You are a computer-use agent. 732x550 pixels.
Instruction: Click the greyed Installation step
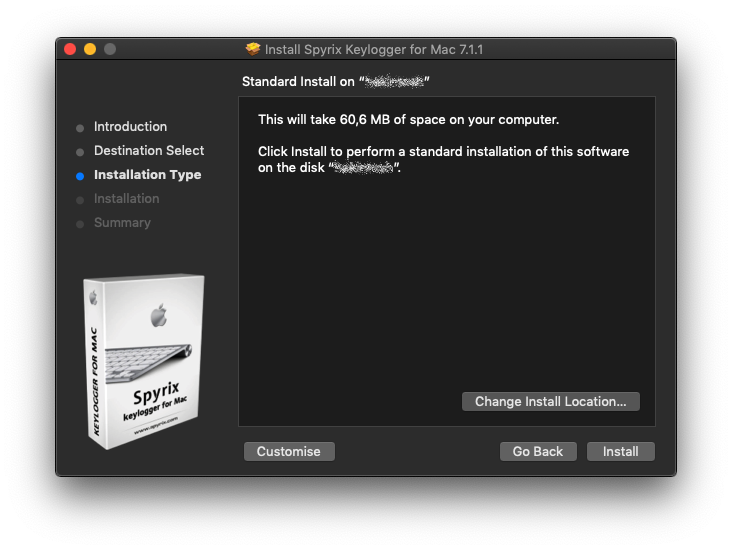127,198
